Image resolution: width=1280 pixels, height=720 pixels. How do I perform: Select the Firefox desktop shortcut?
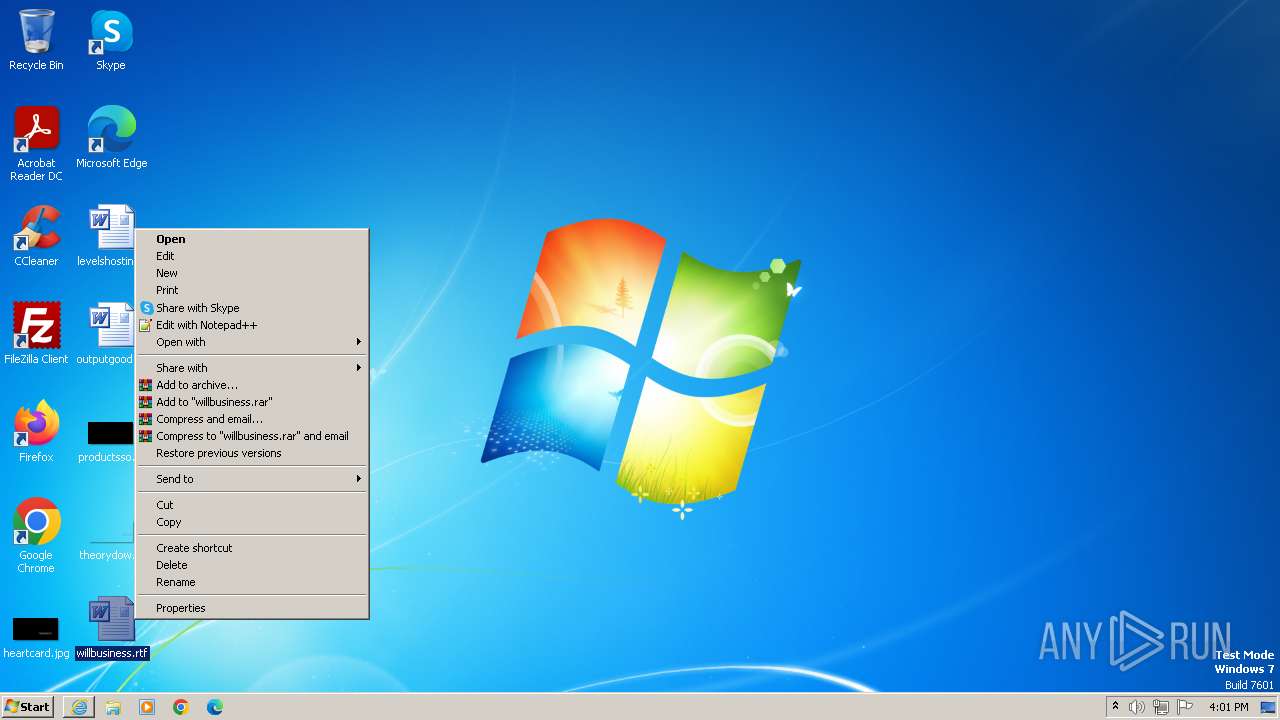[36, 432]
